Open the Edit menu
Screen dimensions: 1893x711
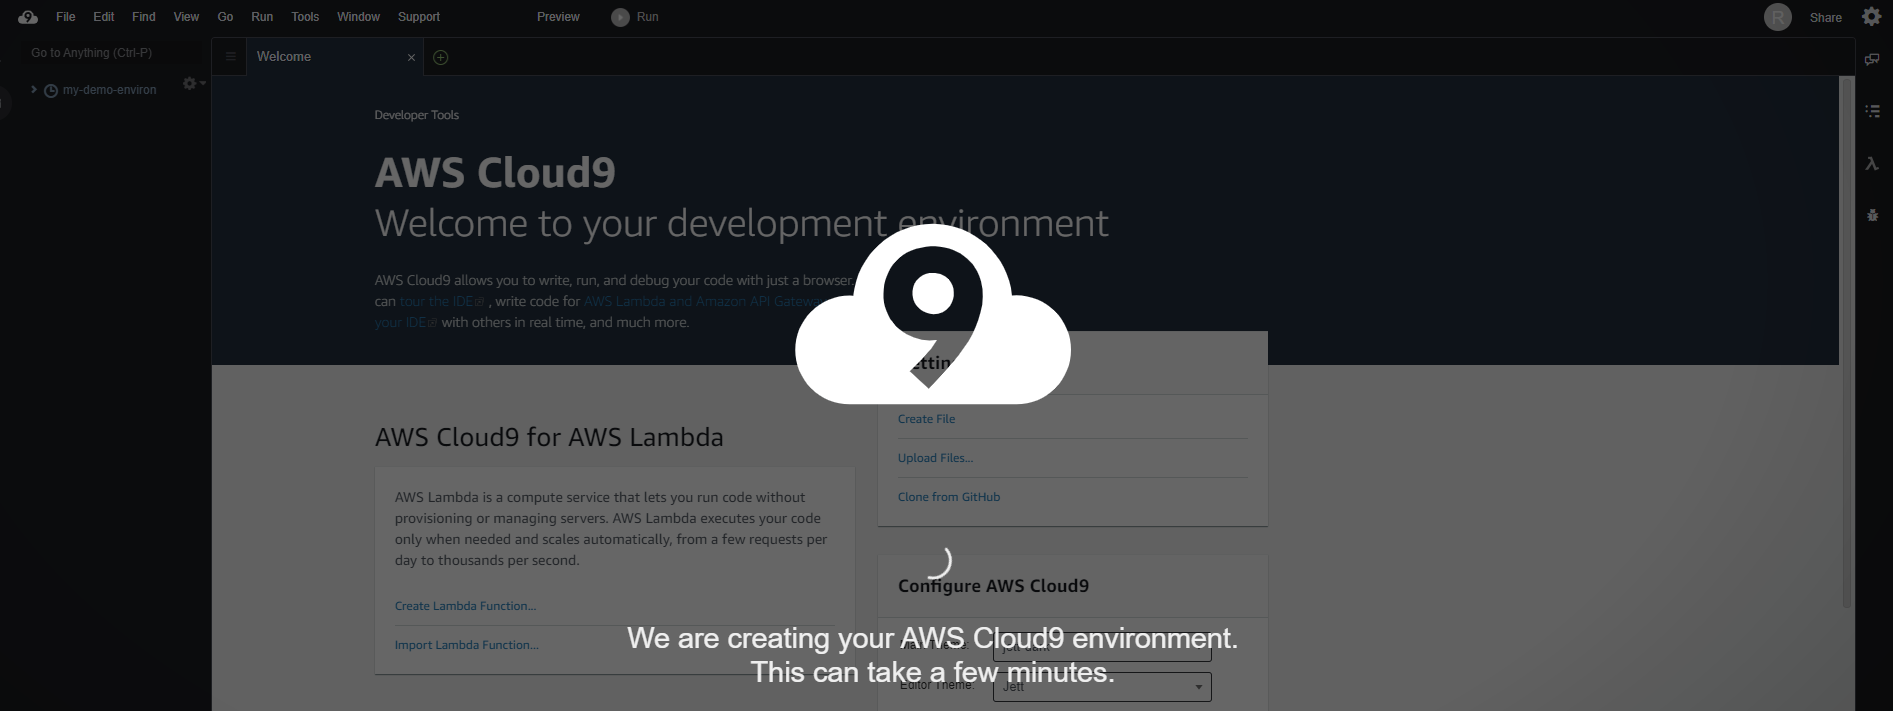click(x=104, y=17)
